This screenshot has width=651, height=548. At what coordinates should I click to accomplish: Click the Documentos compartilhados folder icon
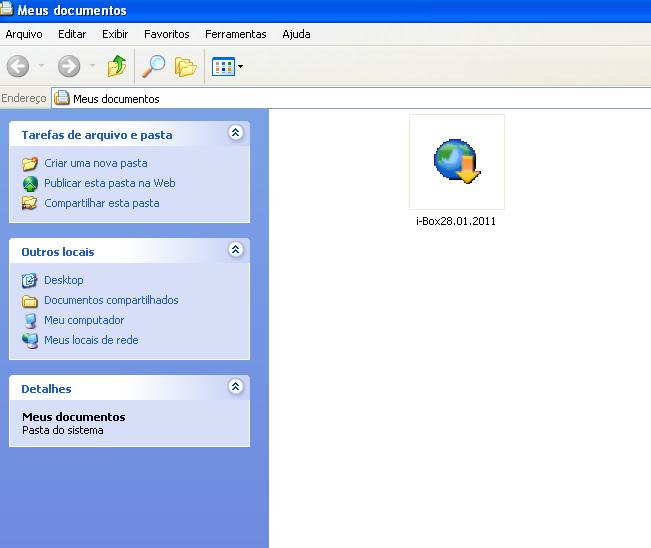(29, 301)
